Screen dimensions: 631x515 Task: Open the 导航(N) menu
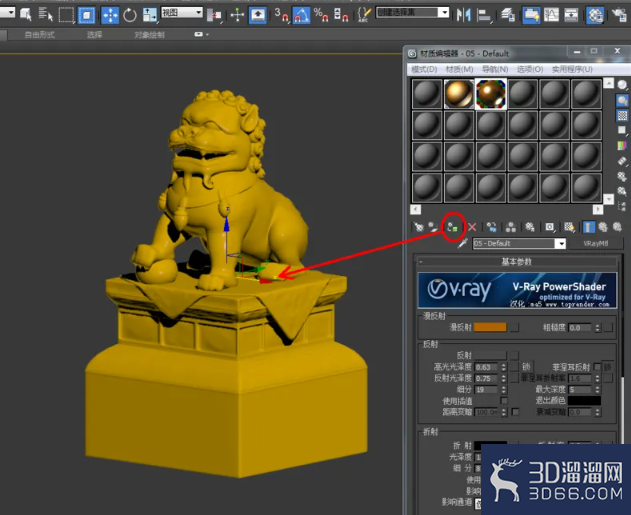click(x=495, y=69)
